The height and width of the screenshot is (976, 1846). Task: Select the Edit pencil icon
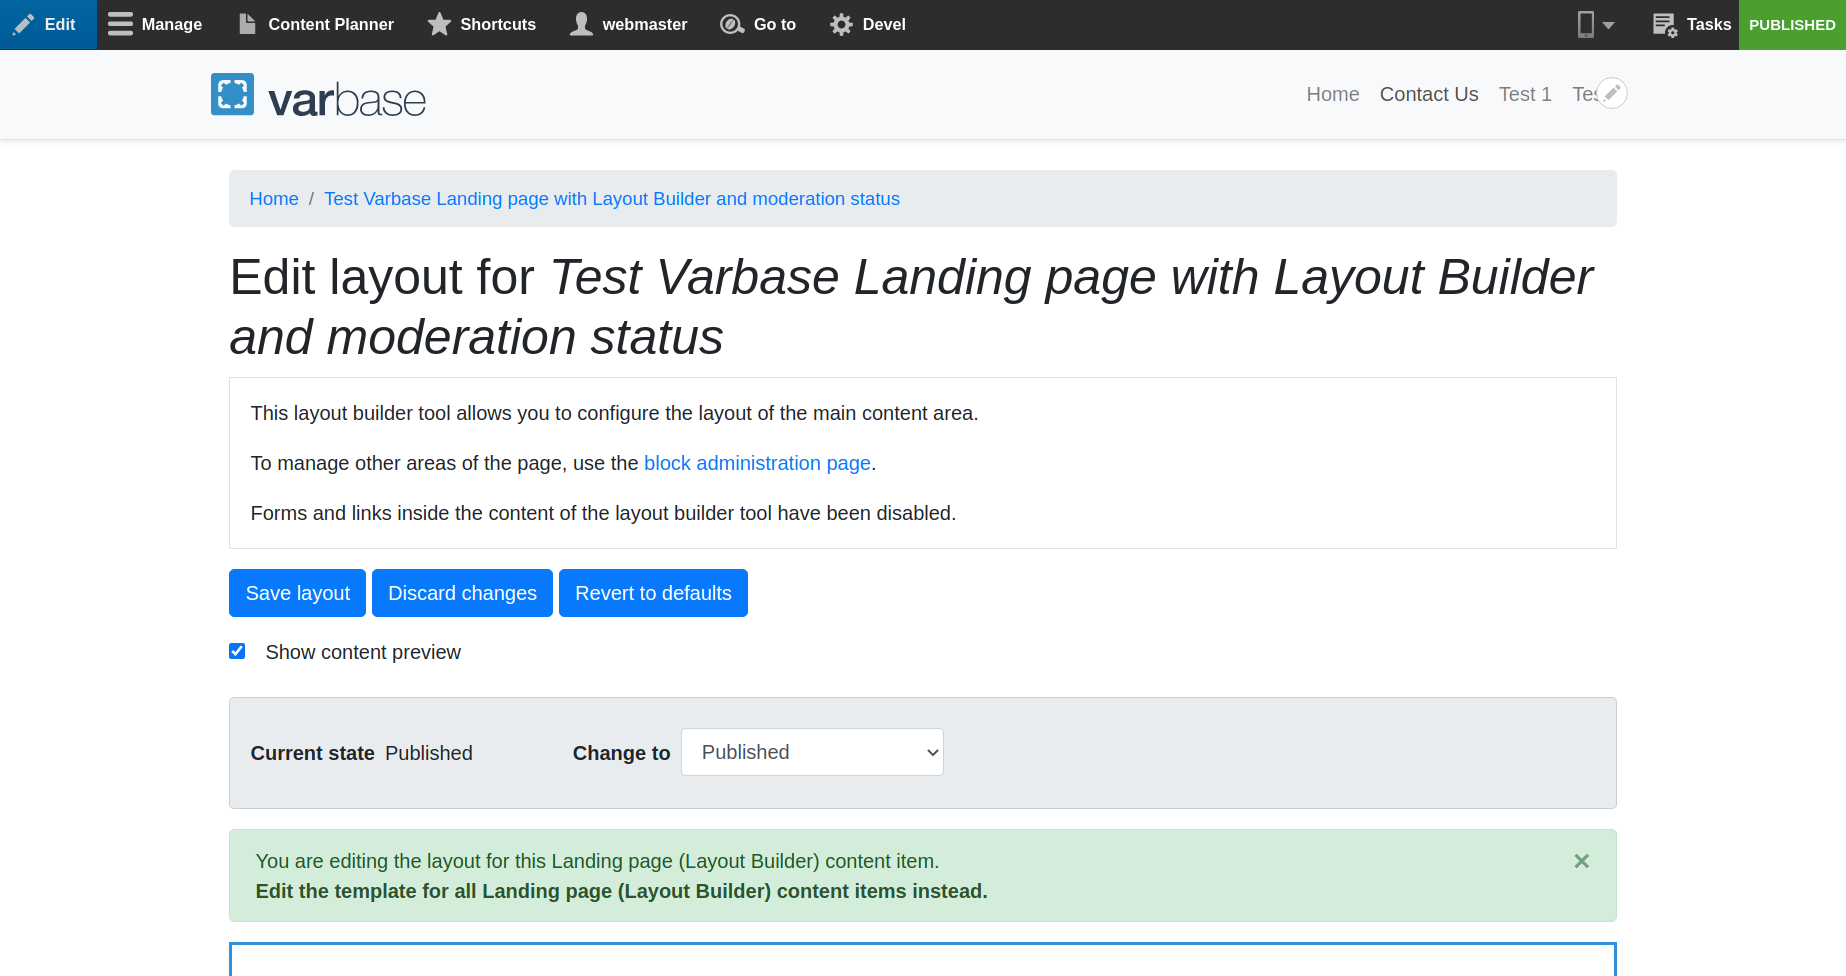click(x=25, y=24)
